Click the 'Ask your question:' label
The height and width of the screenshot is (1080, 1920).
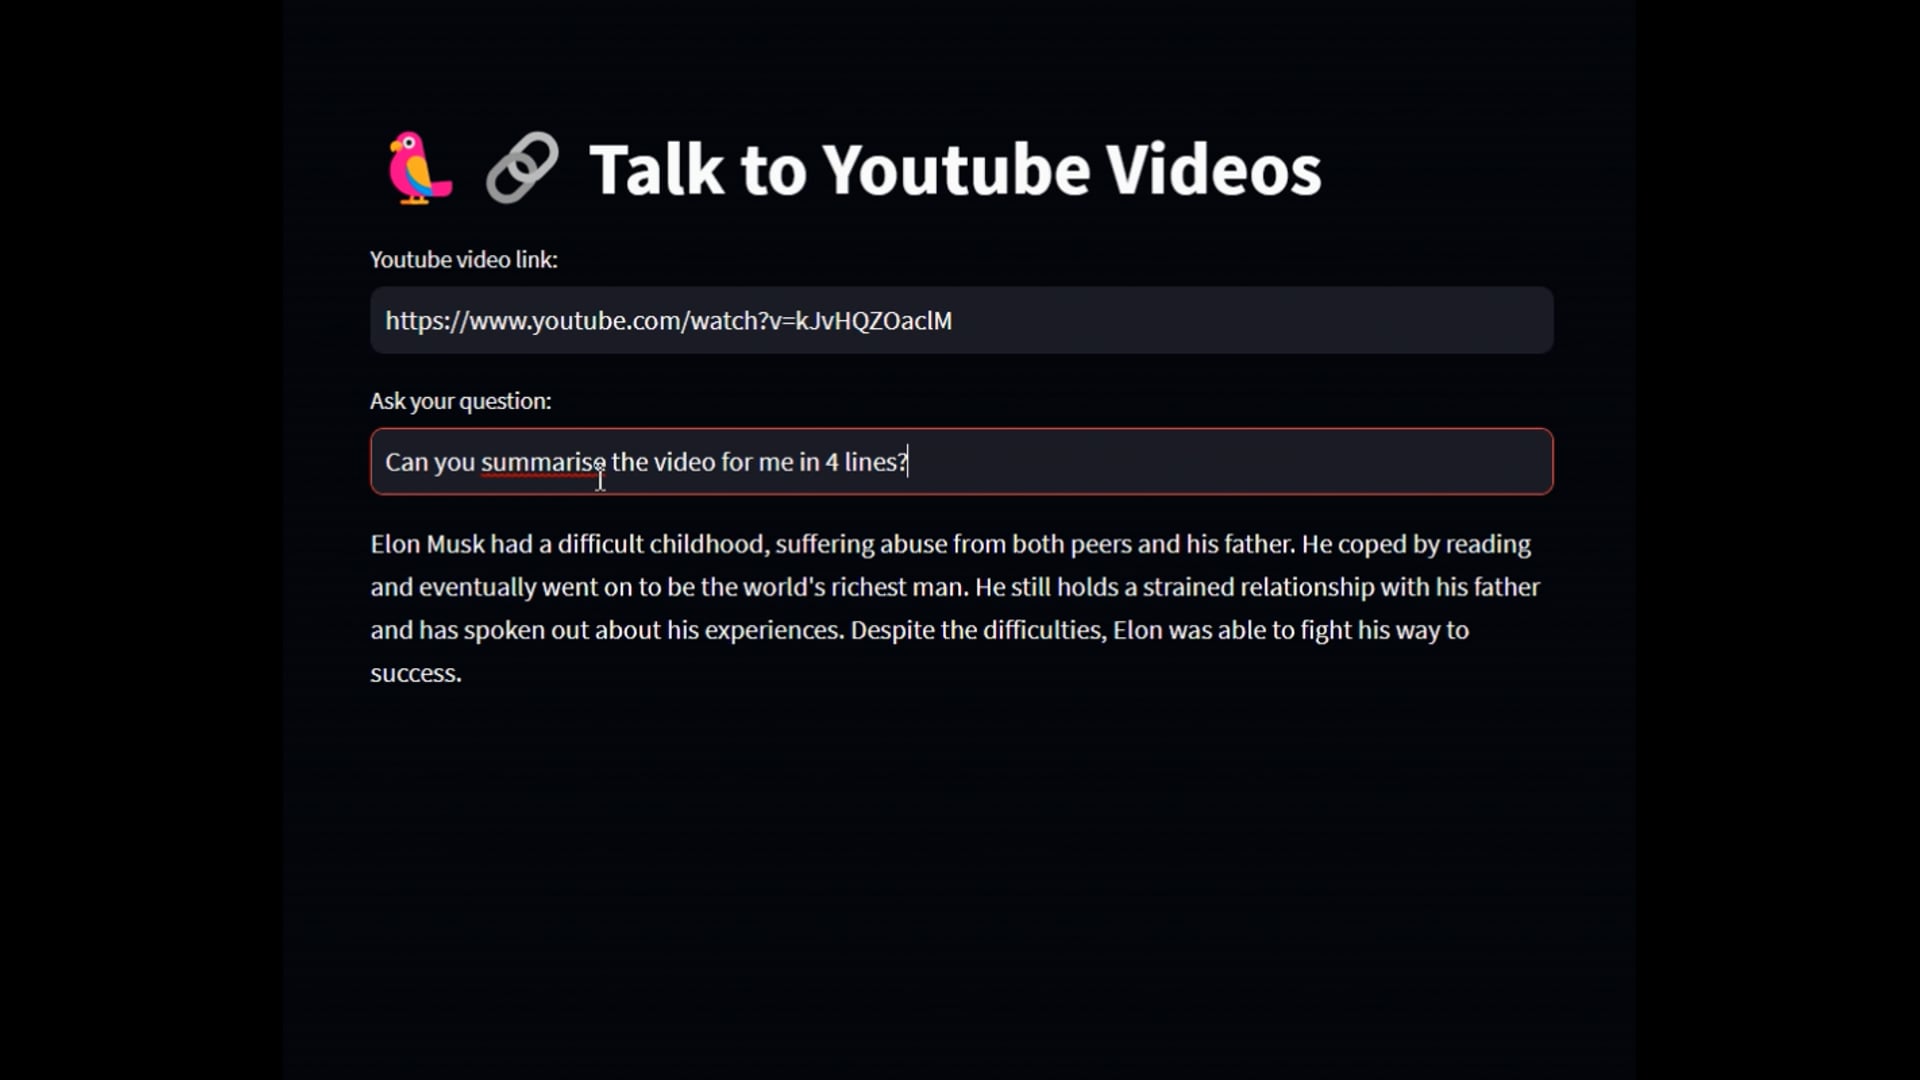pyautogui.click(x=460, y=401)
